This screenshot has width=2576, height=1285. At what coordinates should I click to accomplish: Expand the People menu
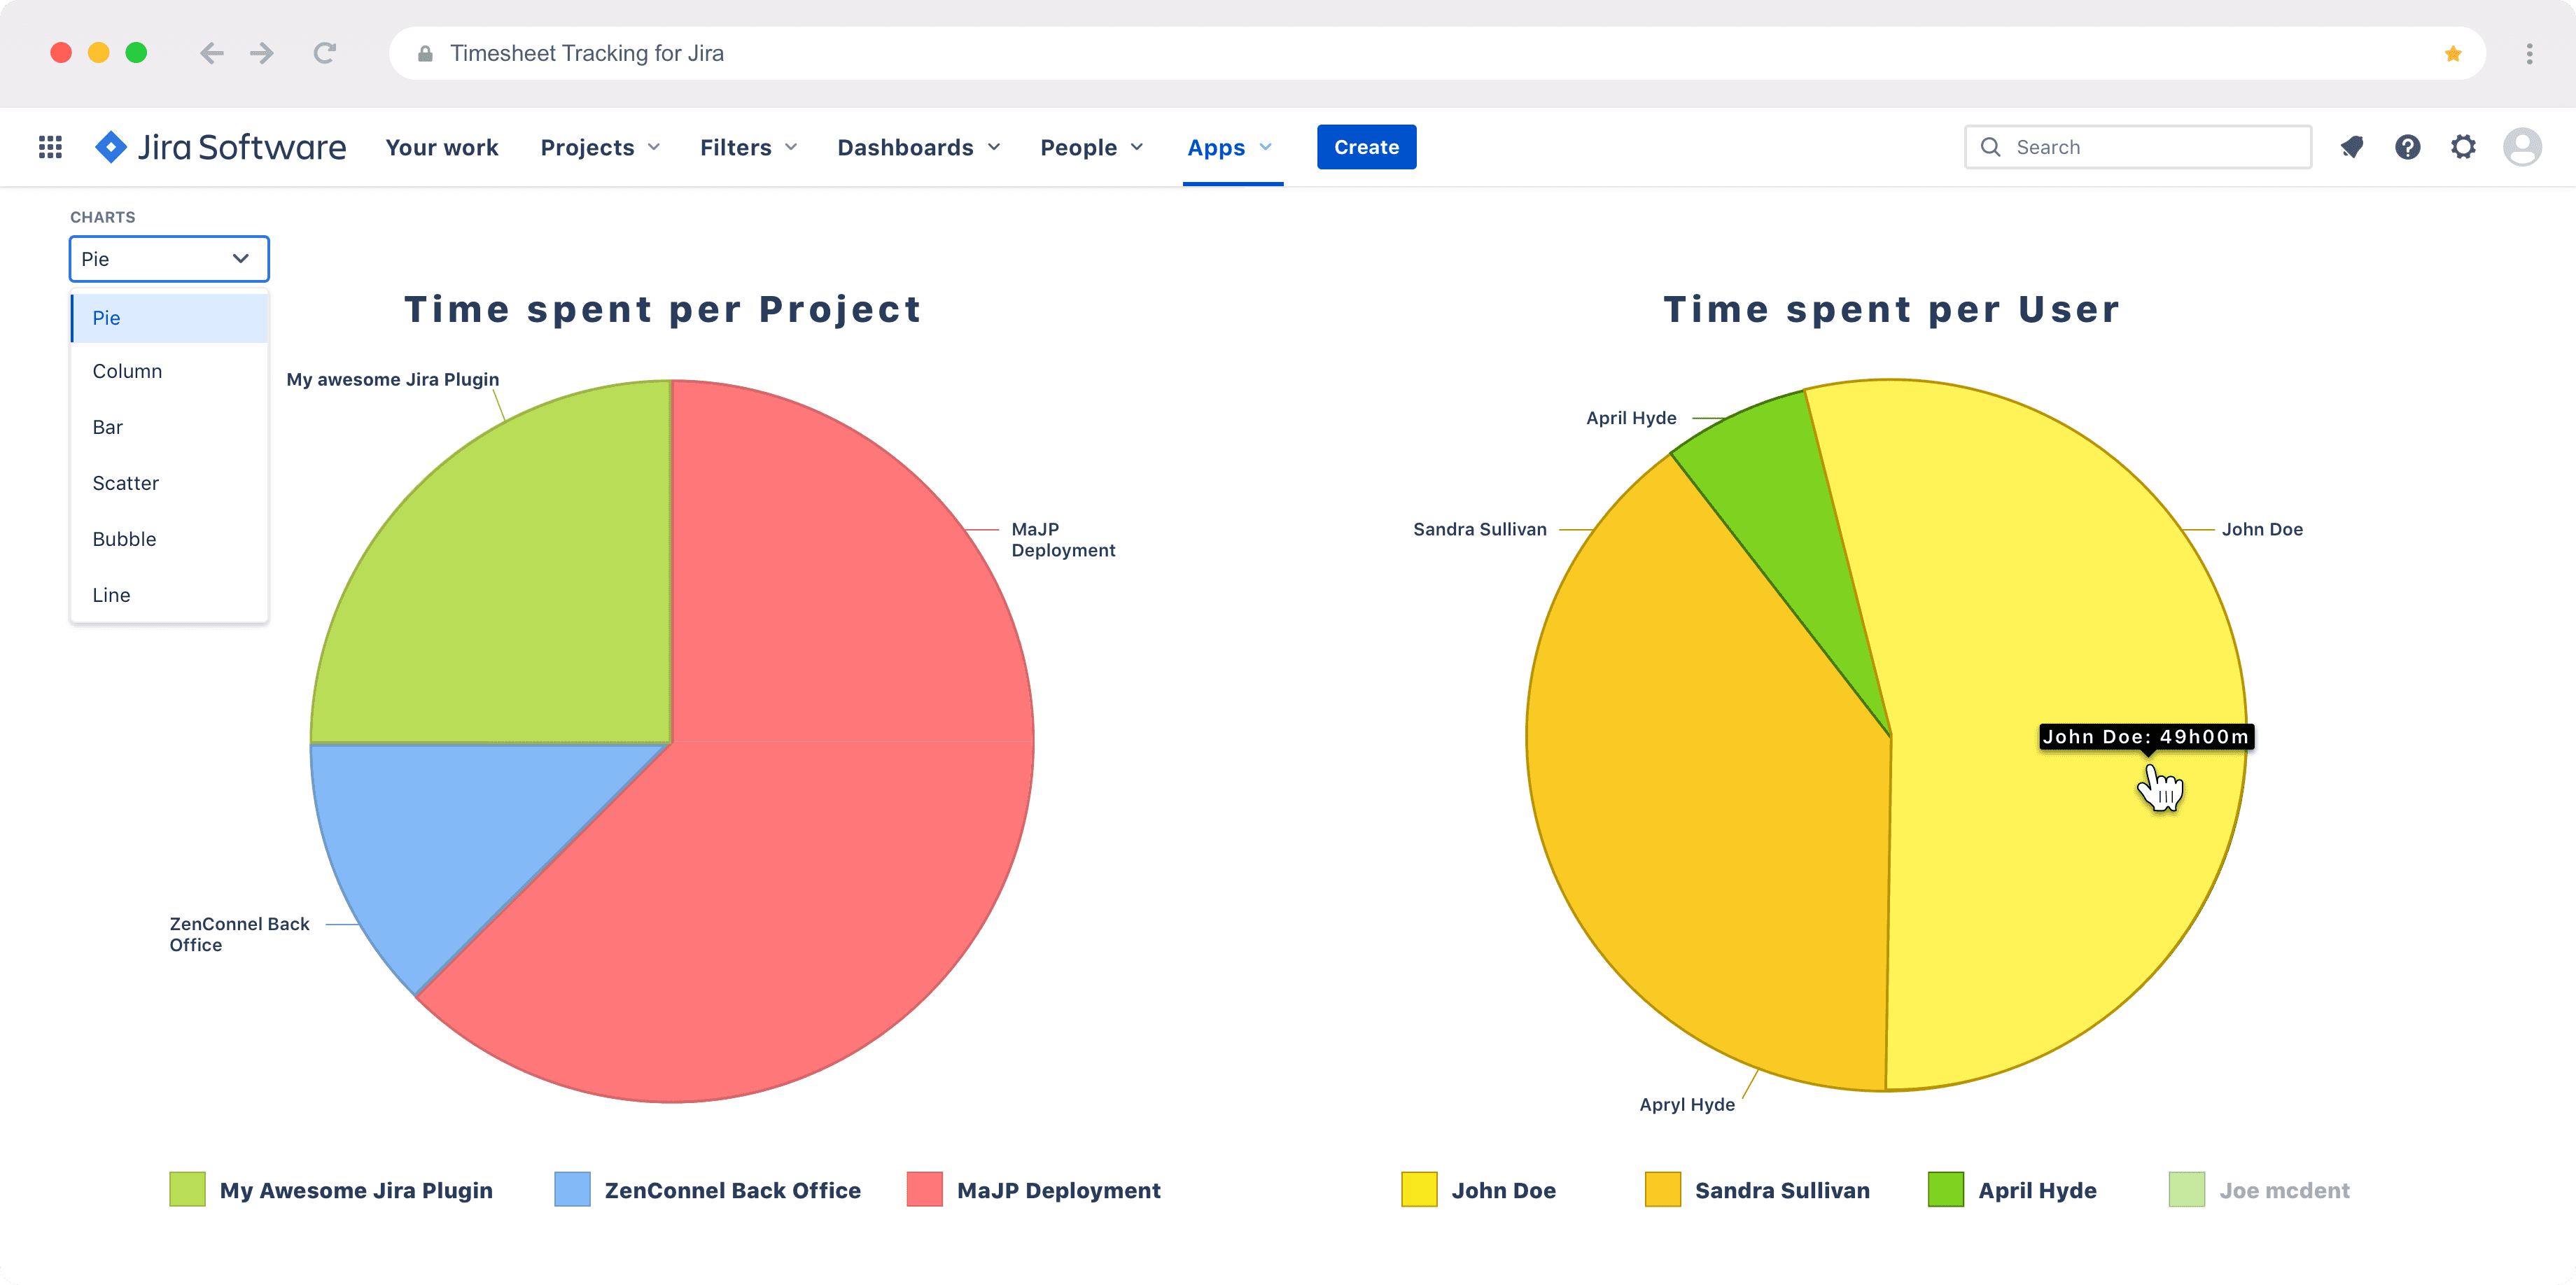coord(1091,147)
